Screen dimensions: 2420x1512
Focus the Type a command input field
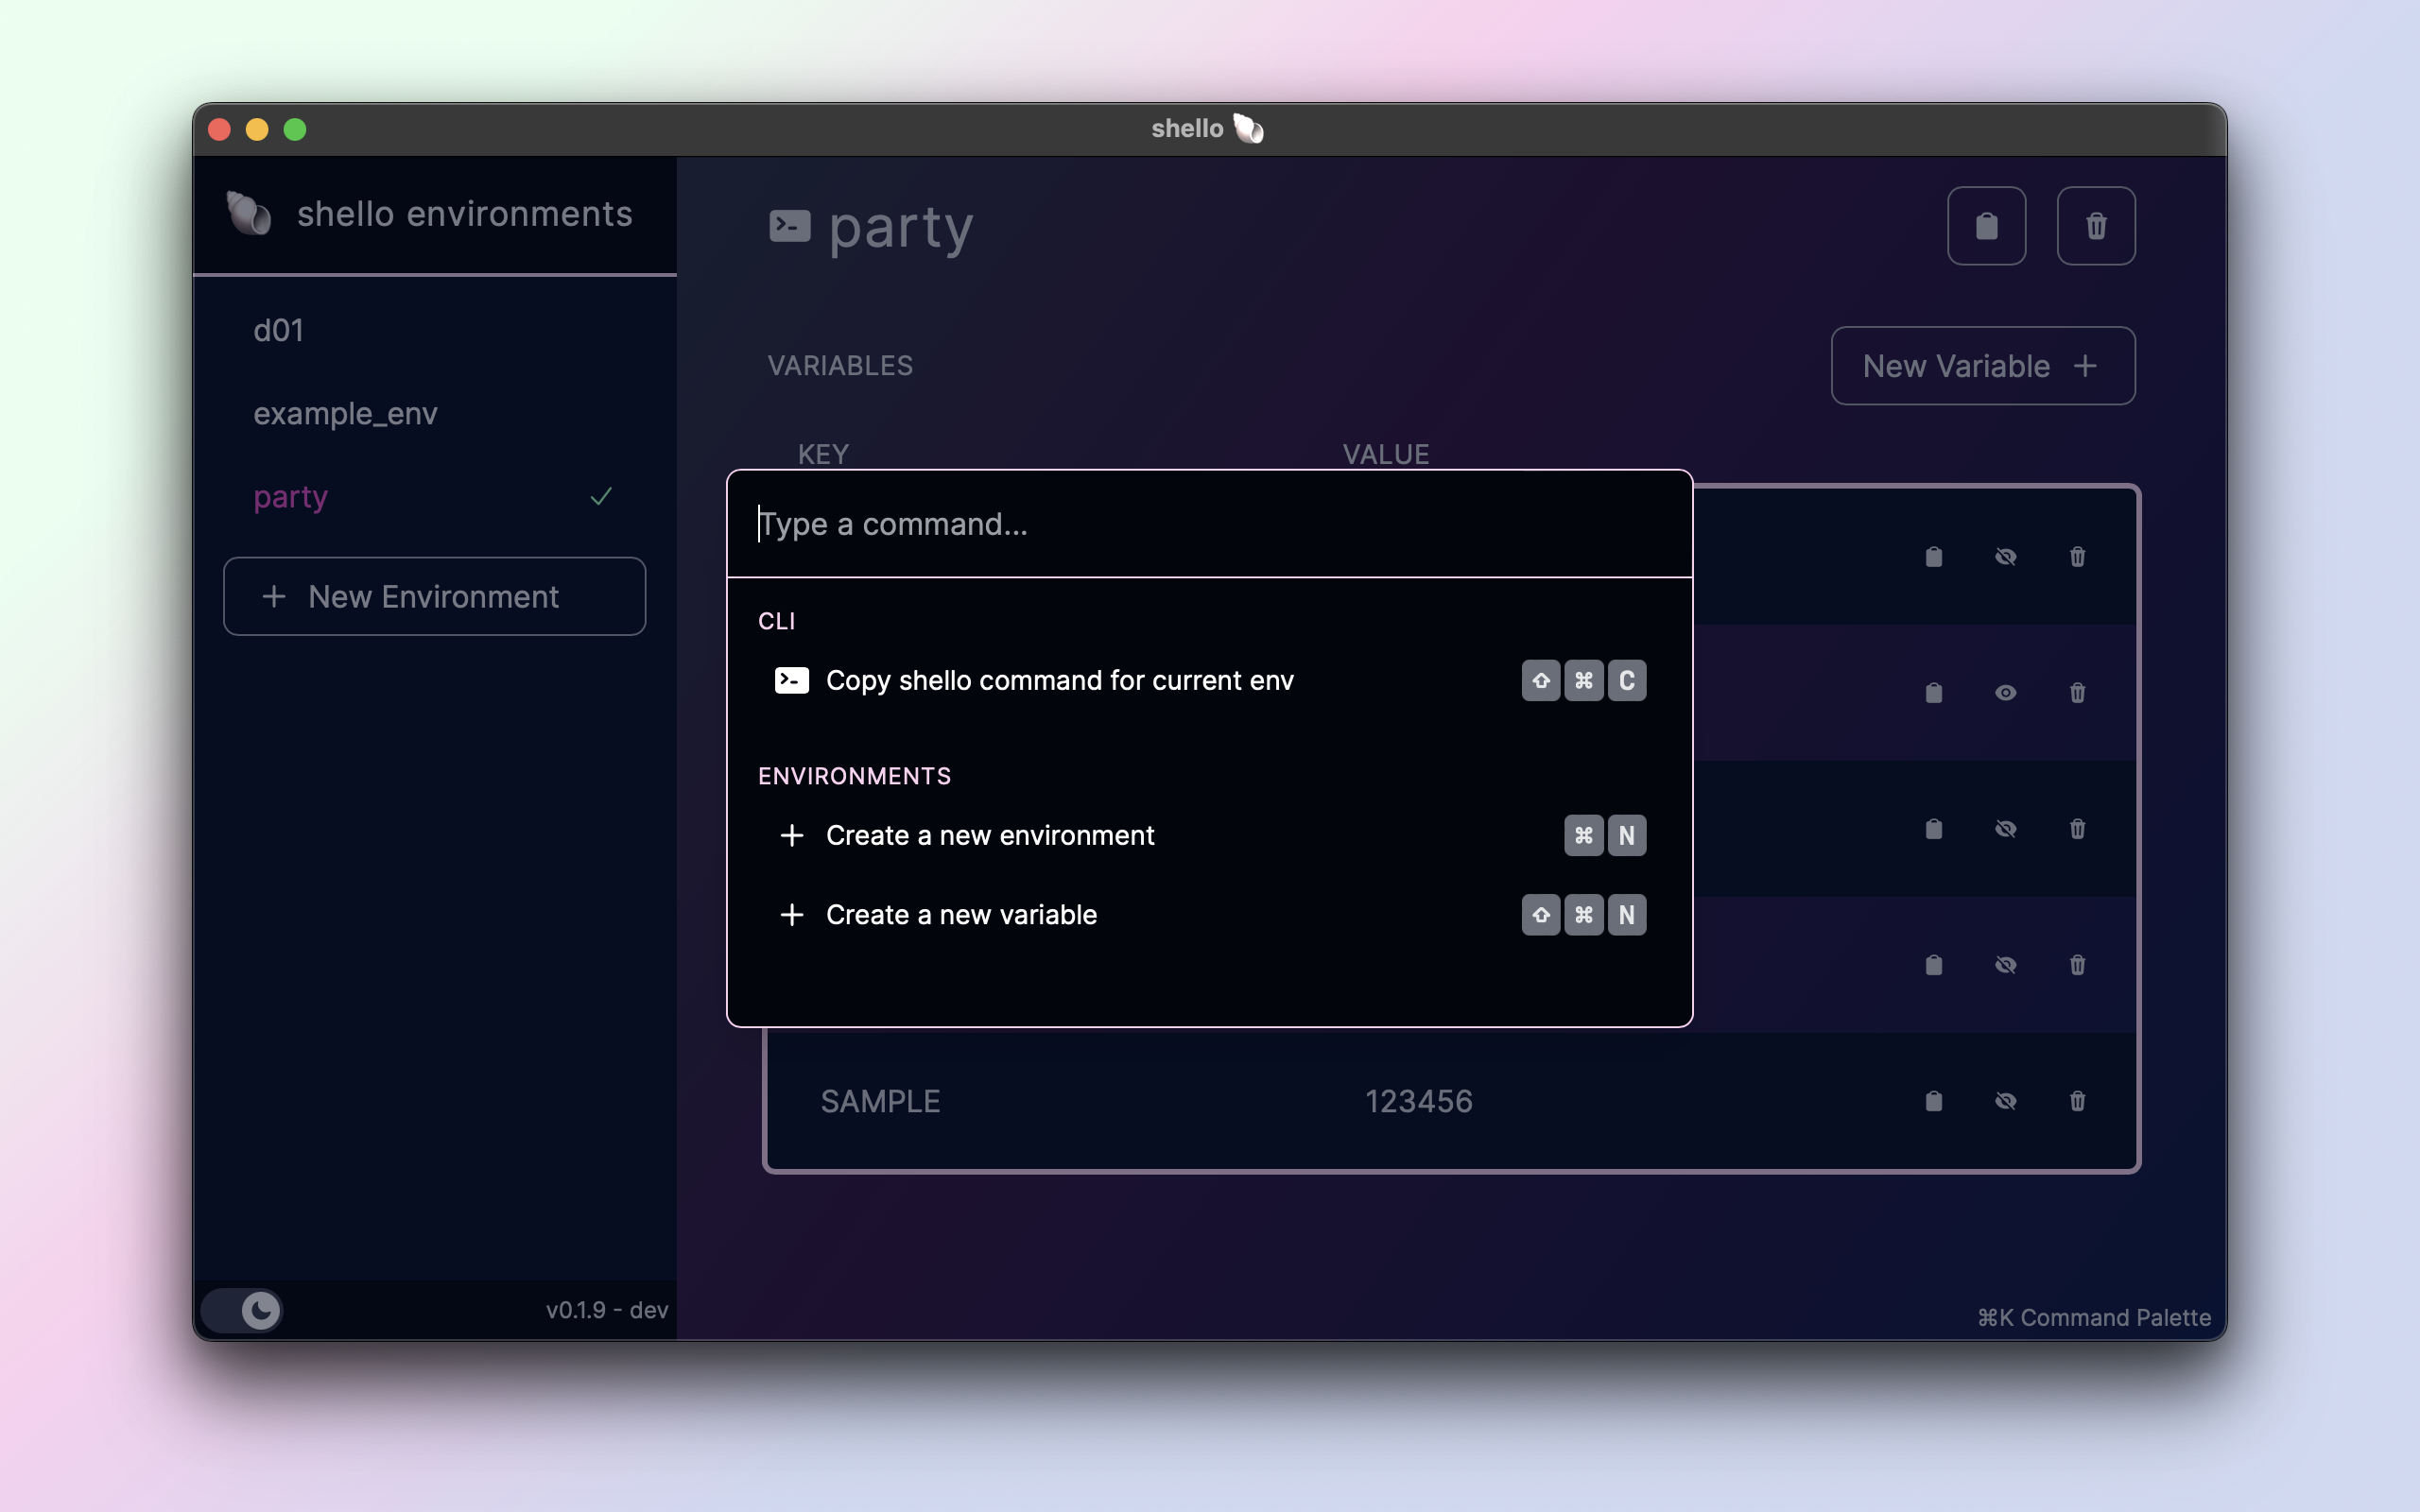pos(1209,524)
